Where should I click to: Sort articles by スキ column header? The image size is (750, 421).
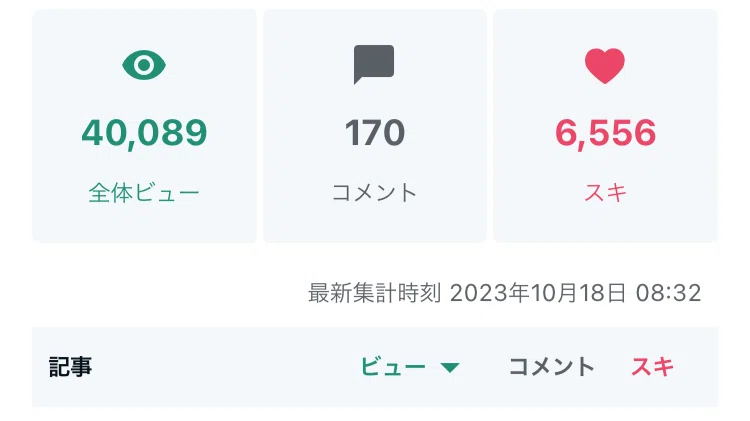click(652, 367)
